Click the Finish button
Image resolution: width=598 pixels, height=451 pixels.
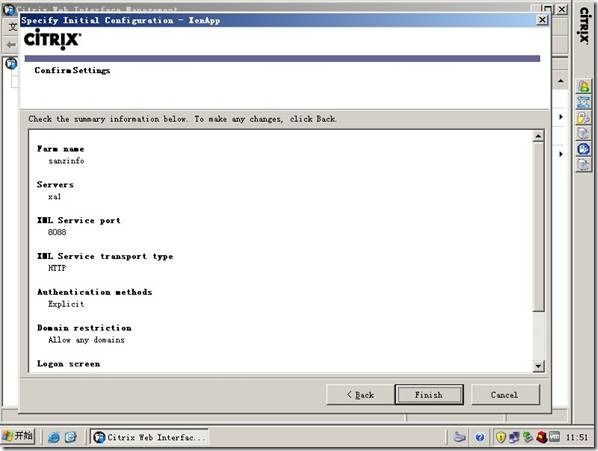pyautogui.click(x=429, y=395)
